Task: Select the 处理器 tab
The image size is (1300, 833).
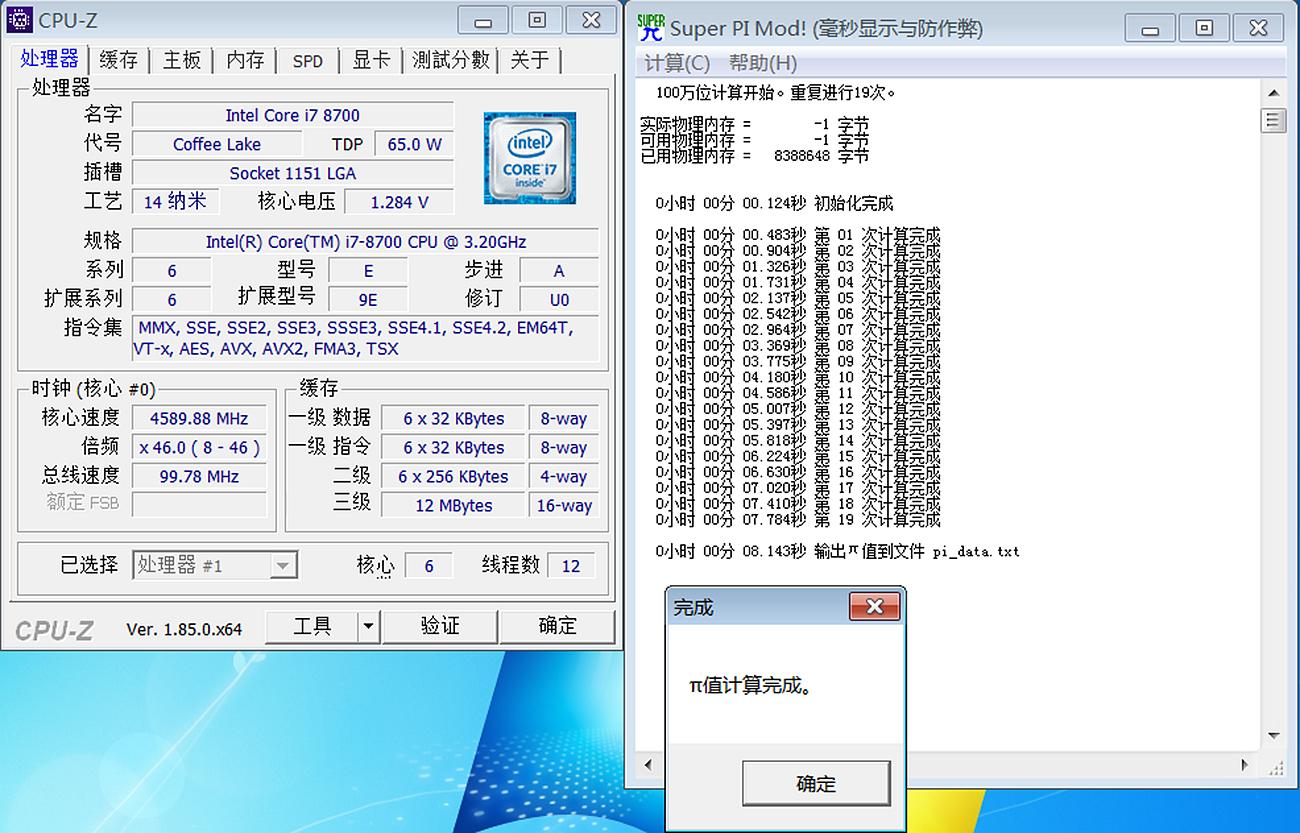Action: [49, 59]
